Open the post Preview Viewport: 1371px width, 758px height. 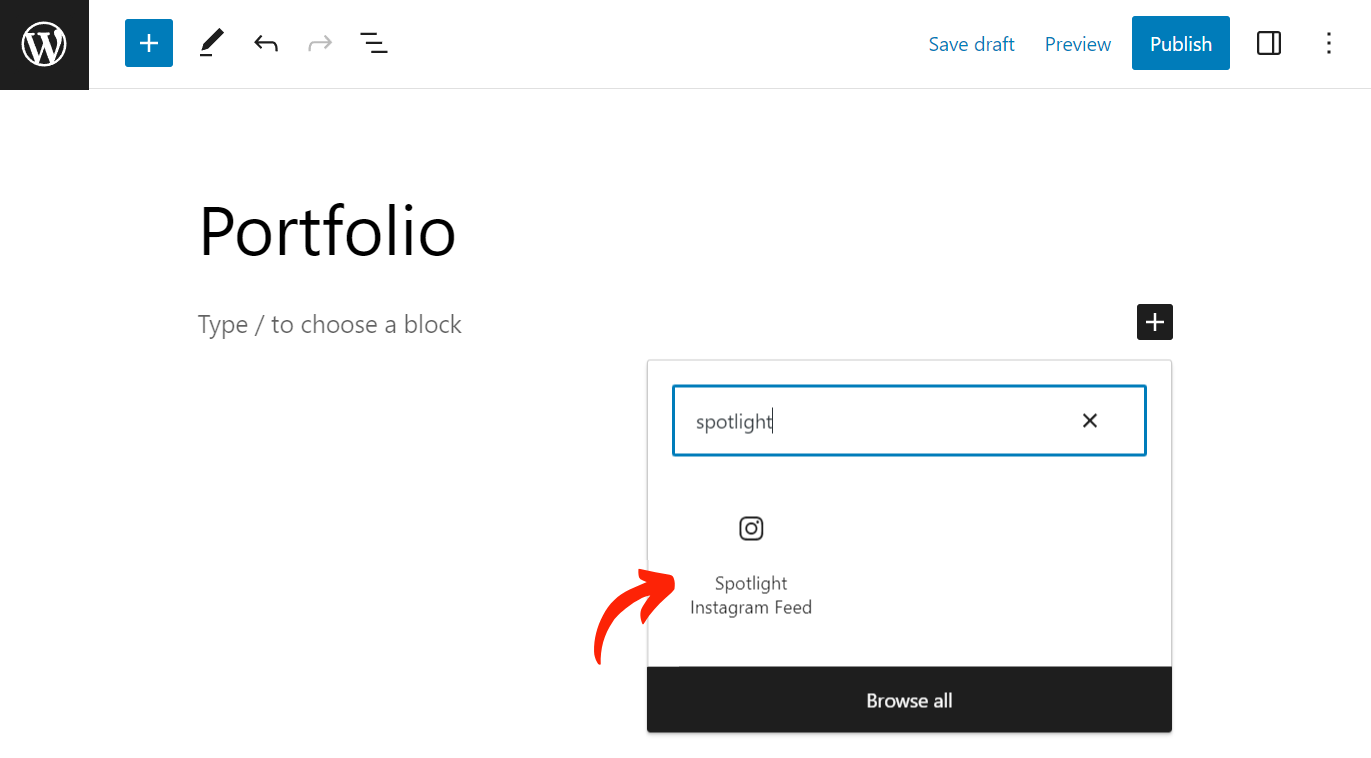point(1078,44)
